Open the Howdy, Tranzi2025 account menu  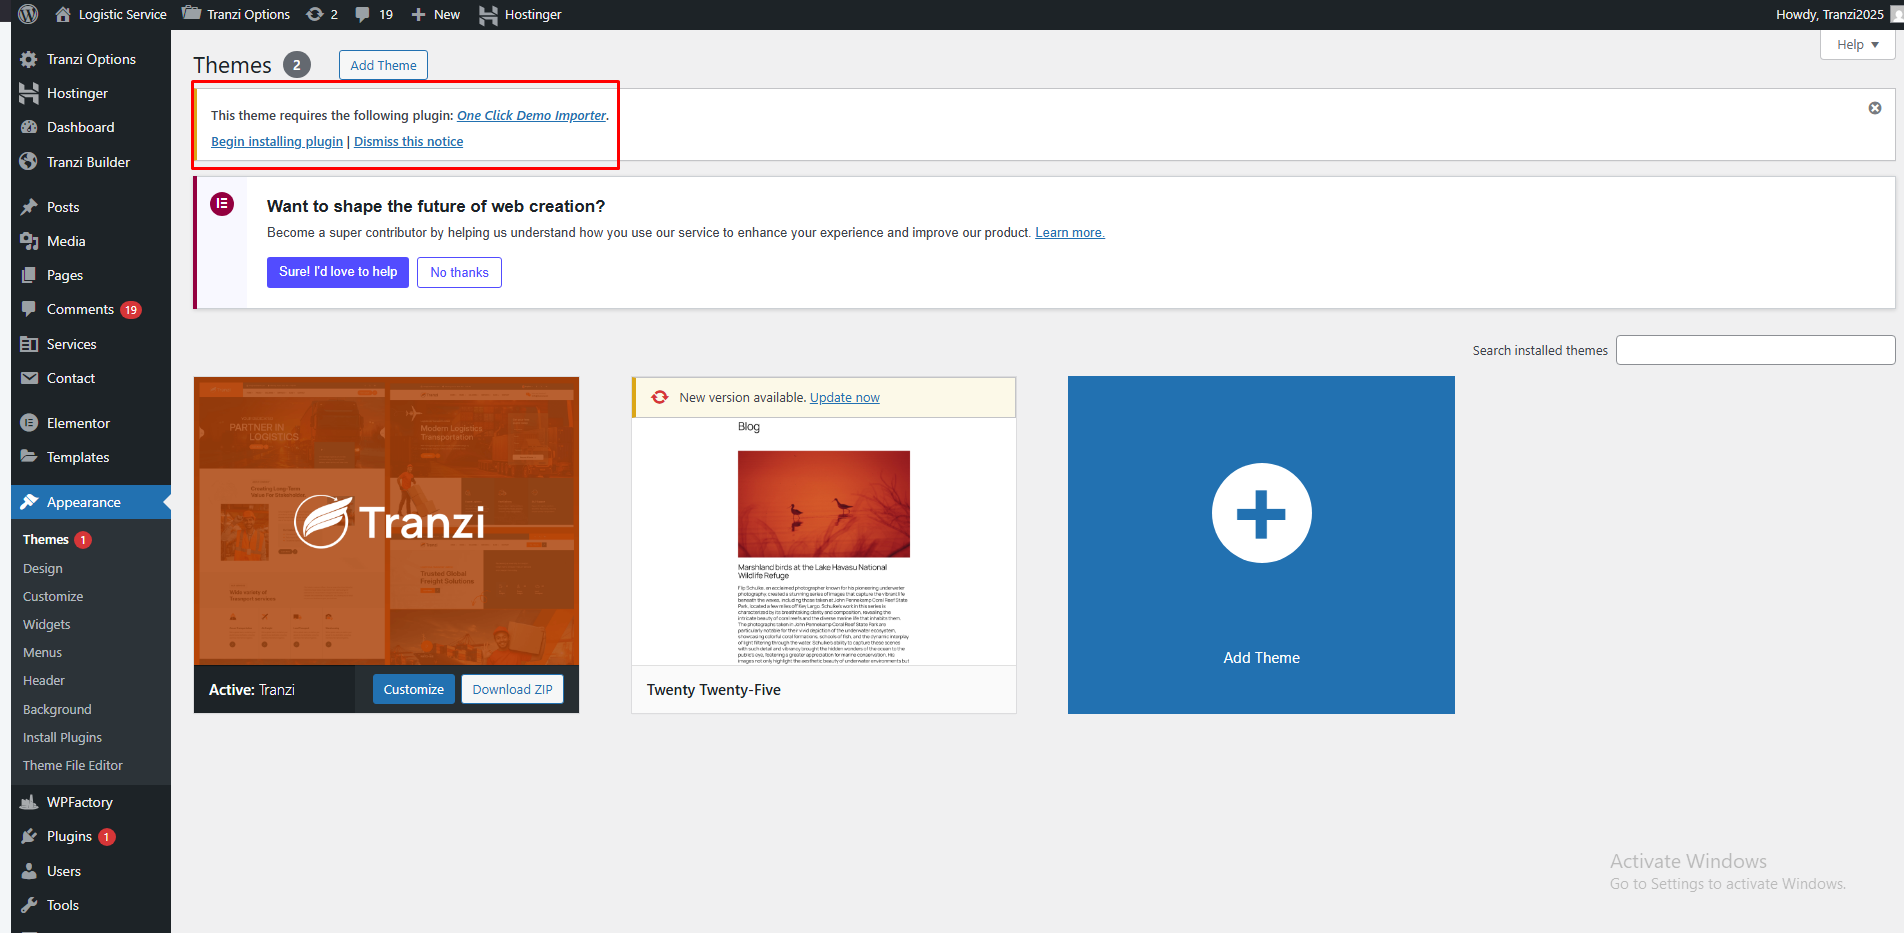[x=1830, y=14]
